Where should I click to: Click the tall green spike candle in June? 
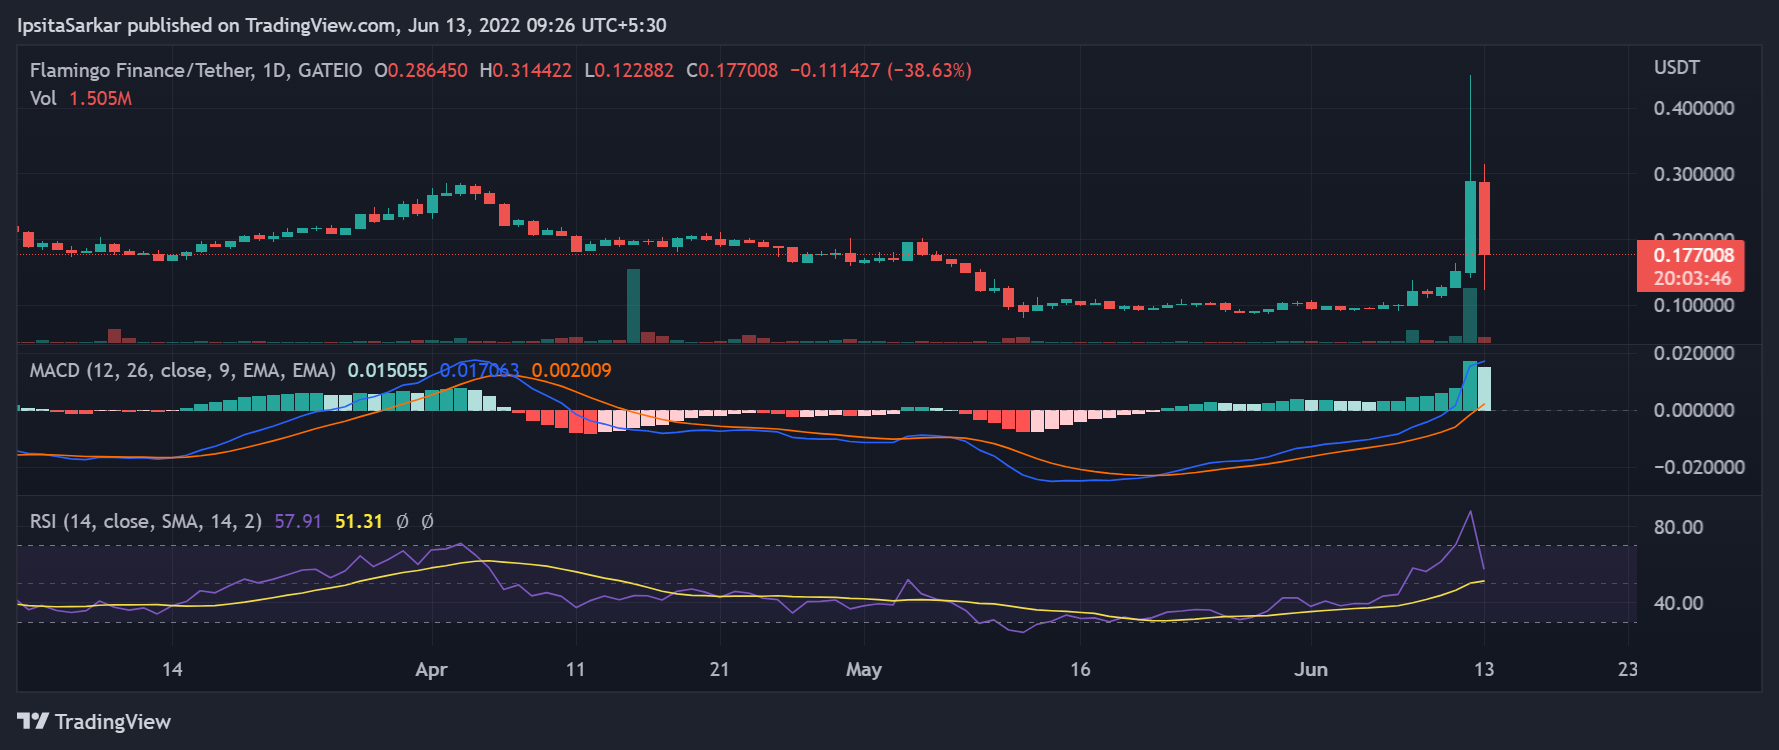coord(1470,226)
